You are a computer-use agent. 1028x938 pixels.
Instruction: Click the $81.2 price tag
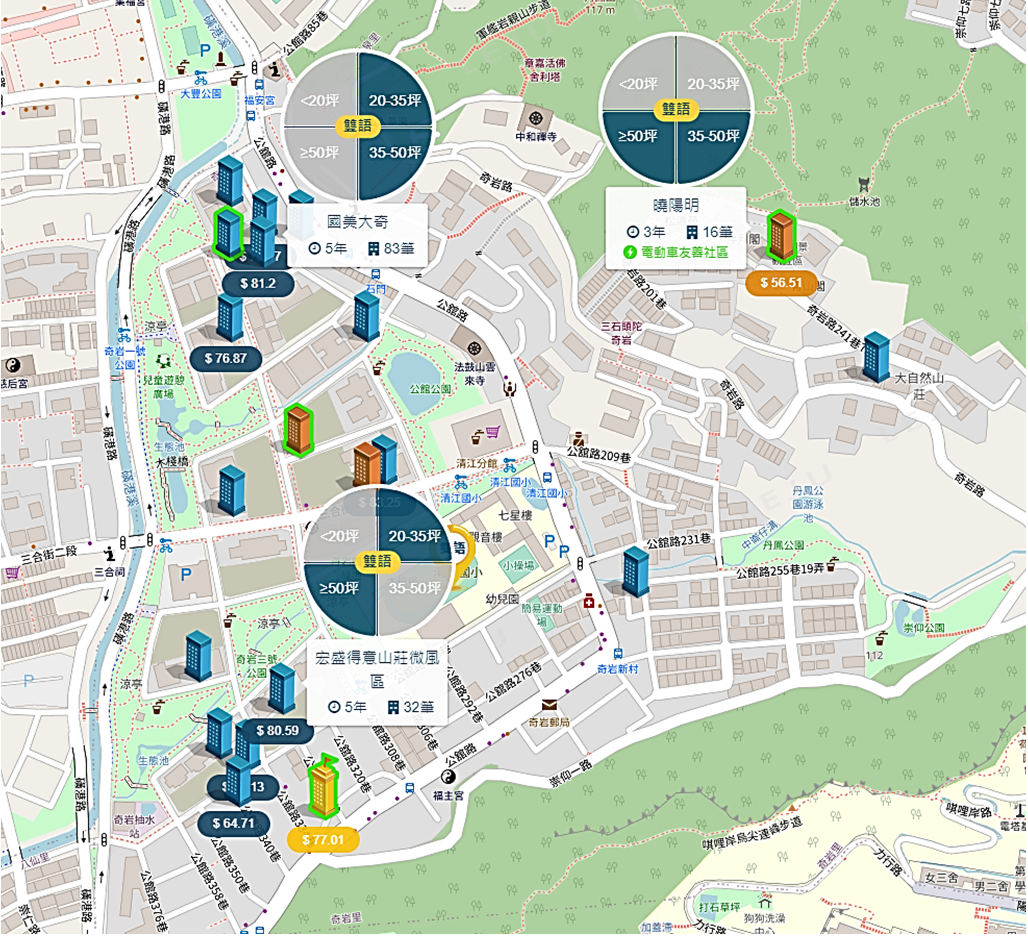tap(258, 284)
